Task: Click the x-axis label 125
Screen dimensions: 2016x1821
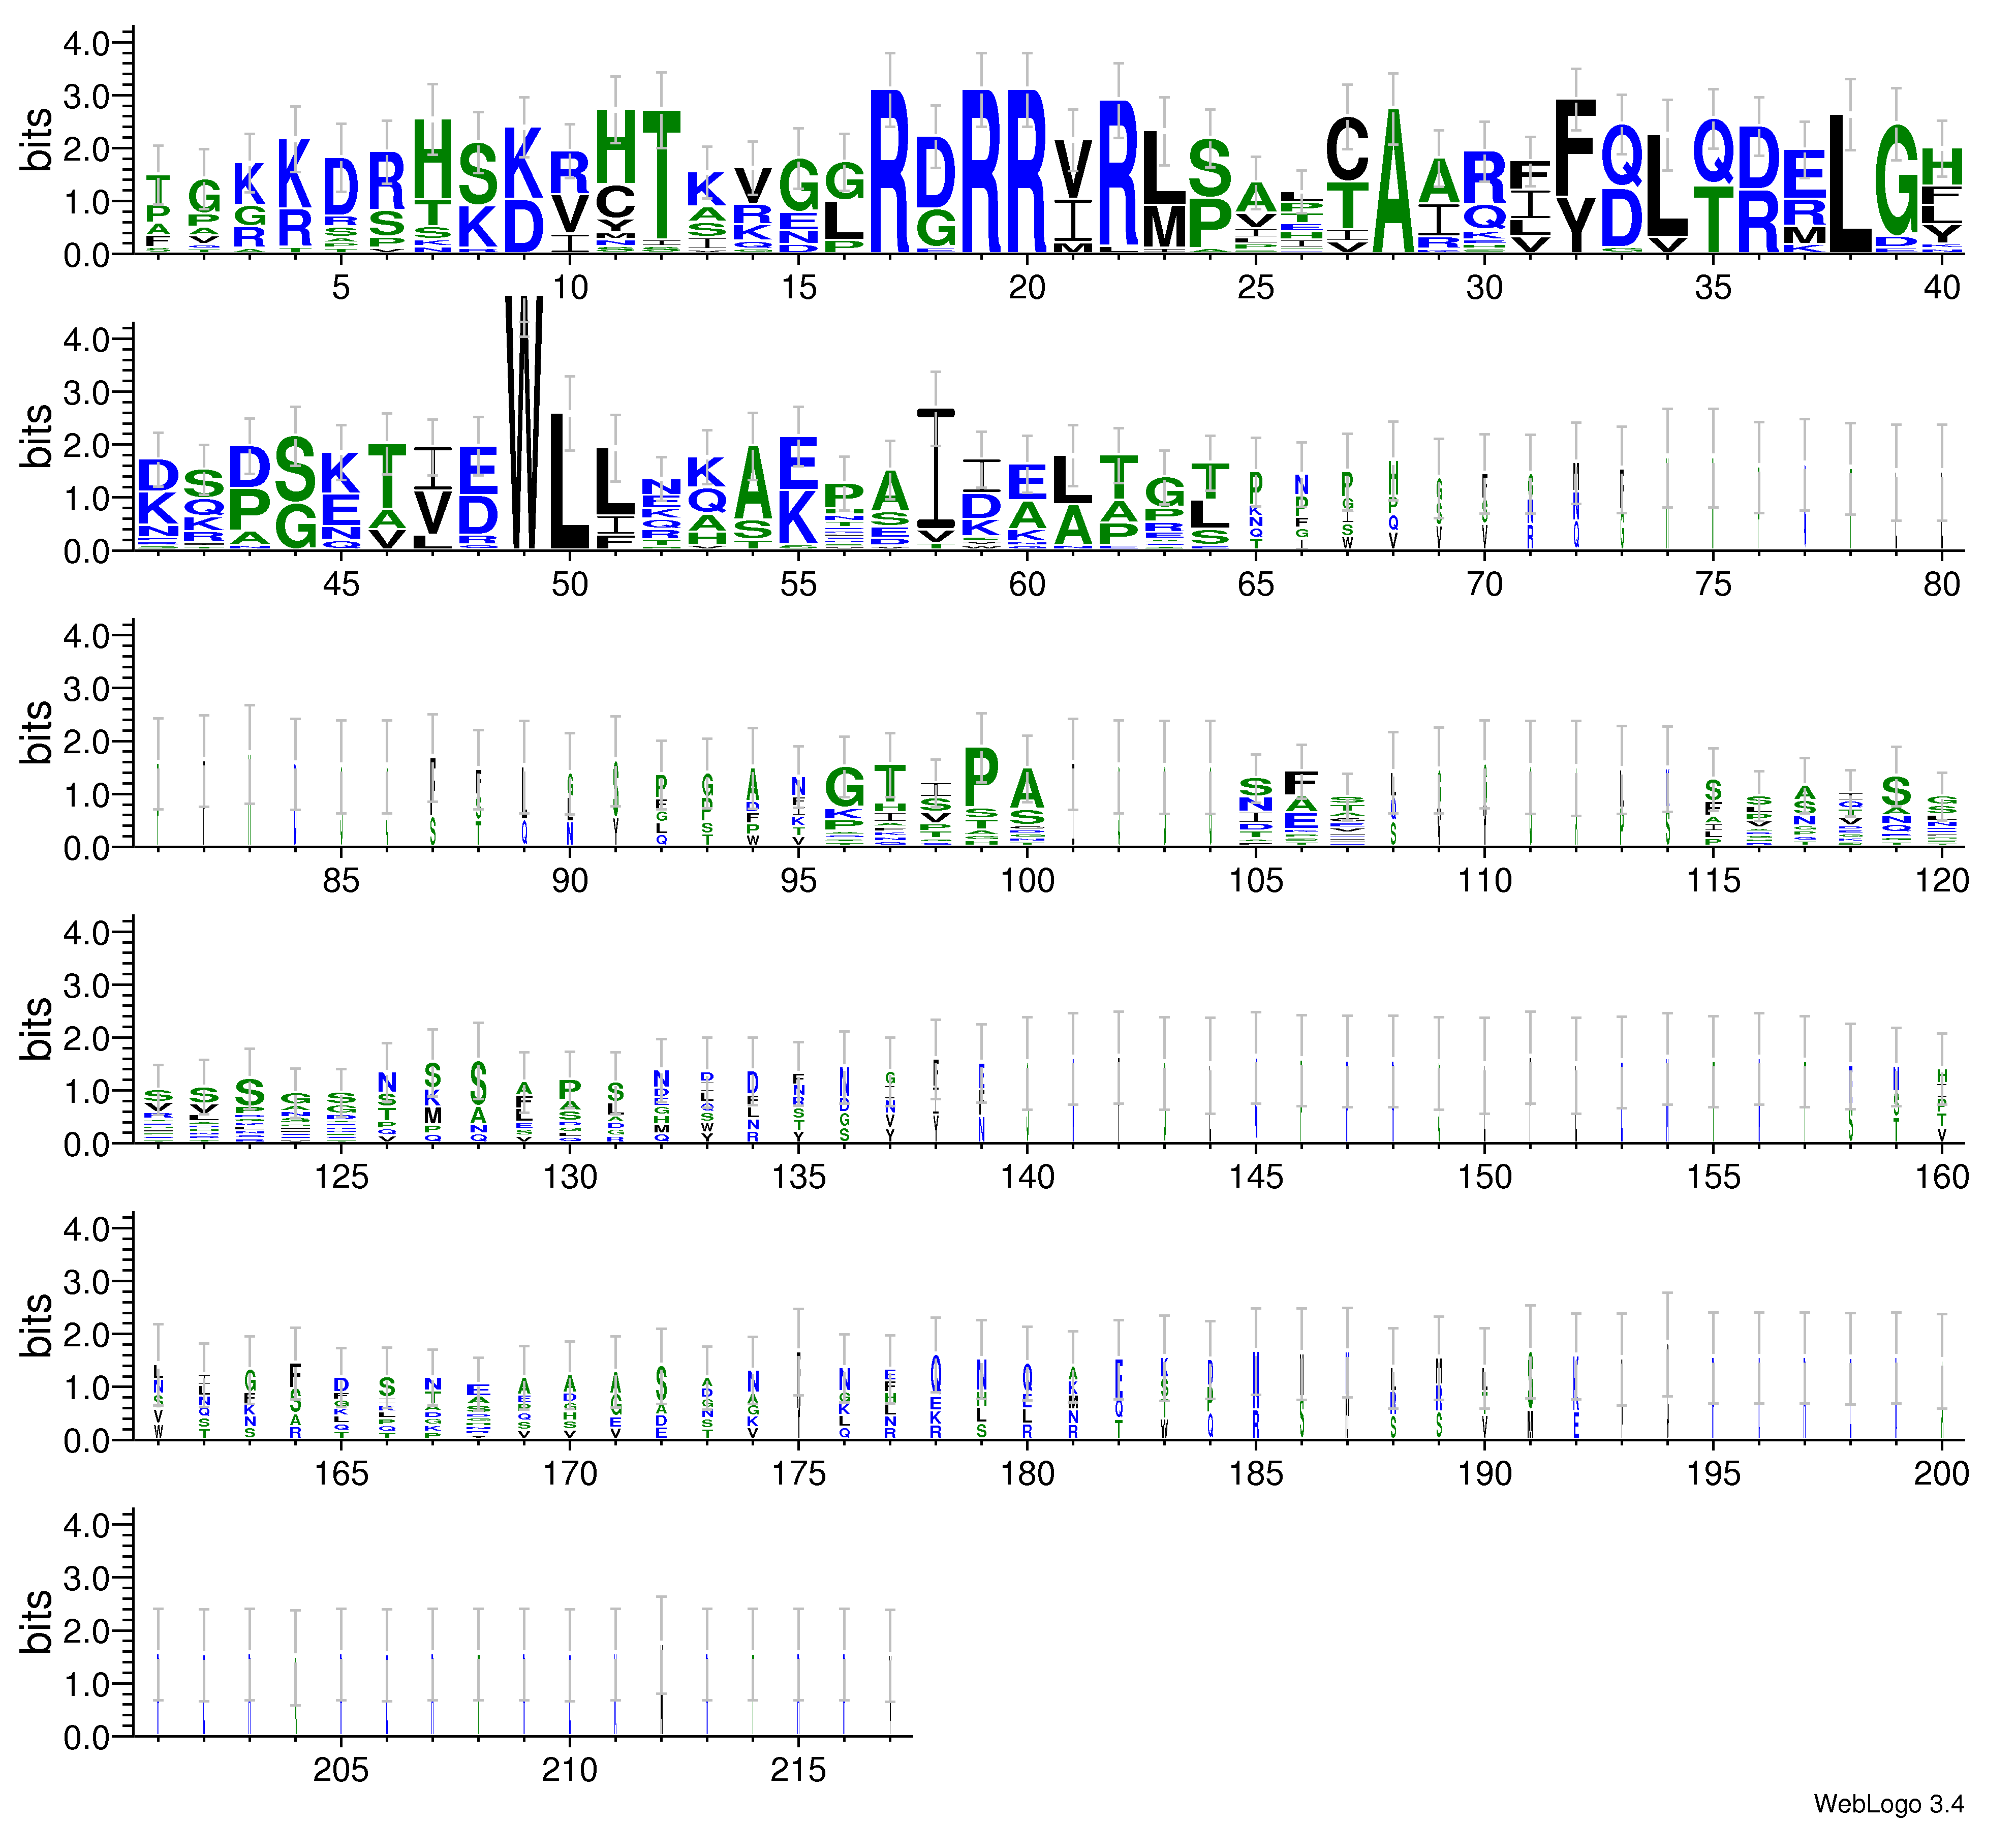Action: coord(341,1177)
